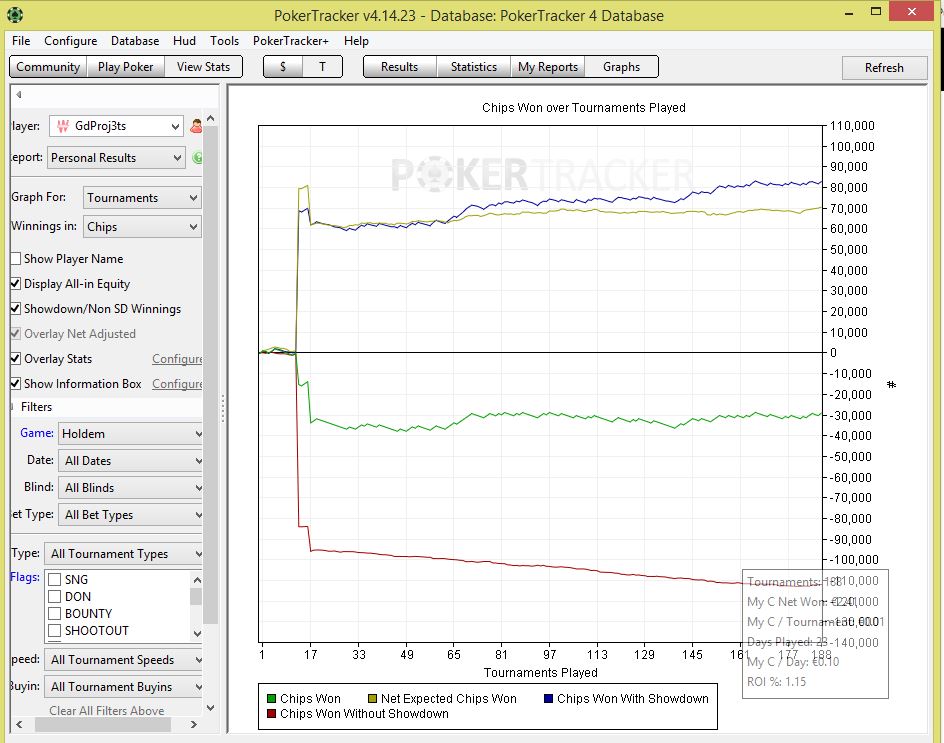Click green Chips Won legend swatch
Screen dimensions: 944x743
pyautogui.click(x=272, y=698)
